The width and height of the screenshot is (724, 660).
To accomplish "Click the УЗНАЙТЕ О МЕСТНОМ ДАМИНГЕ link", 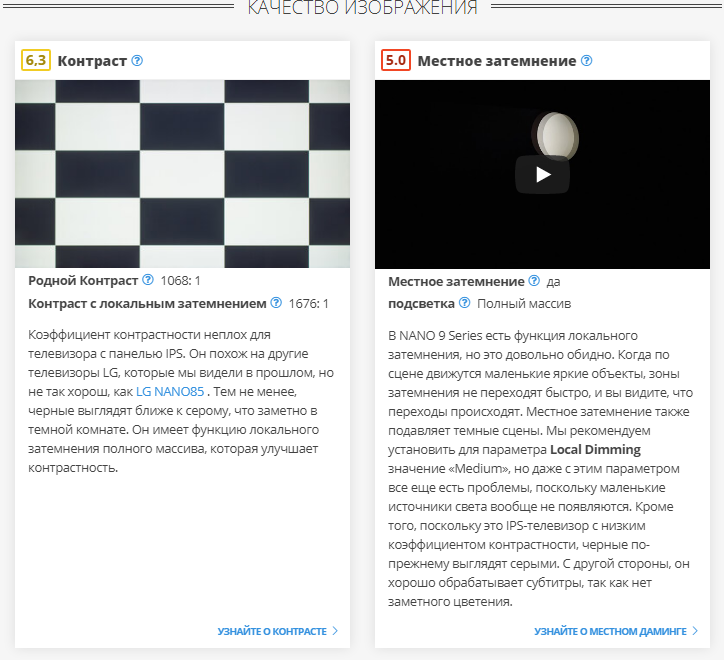I will [x=610, y=632].
